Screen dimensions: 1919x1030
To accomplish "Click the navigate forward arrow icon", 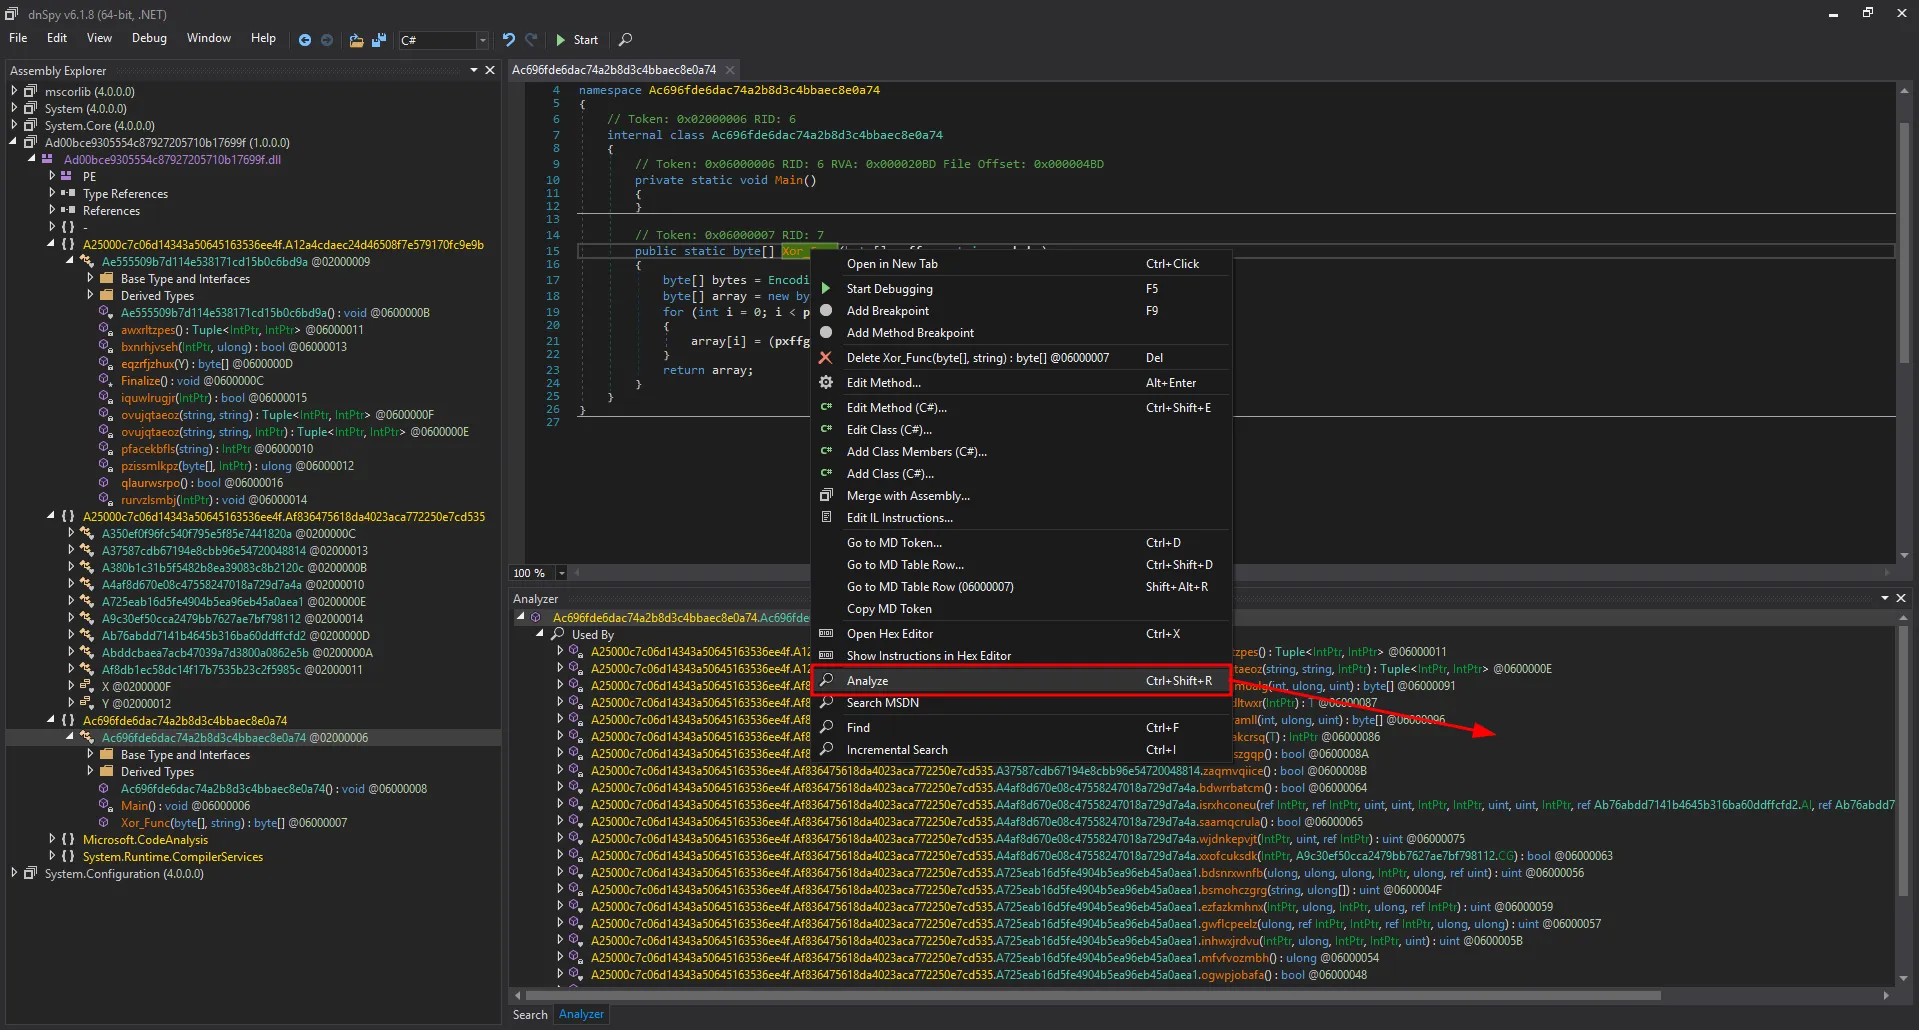I will click(327, 40).
